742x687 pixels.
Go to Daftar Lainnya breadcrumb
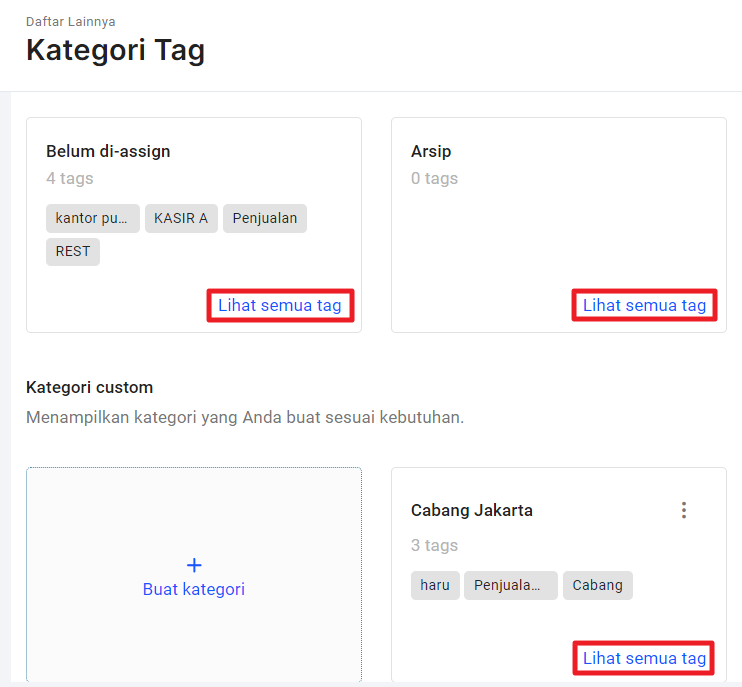pyautogui.click(x=71, y=22)
